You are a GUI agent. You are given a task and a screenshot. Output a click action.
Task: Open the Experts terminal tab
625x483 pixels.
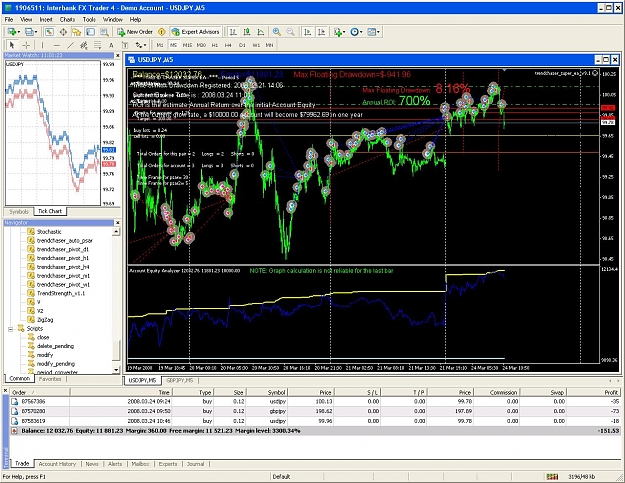coord(168,464)
